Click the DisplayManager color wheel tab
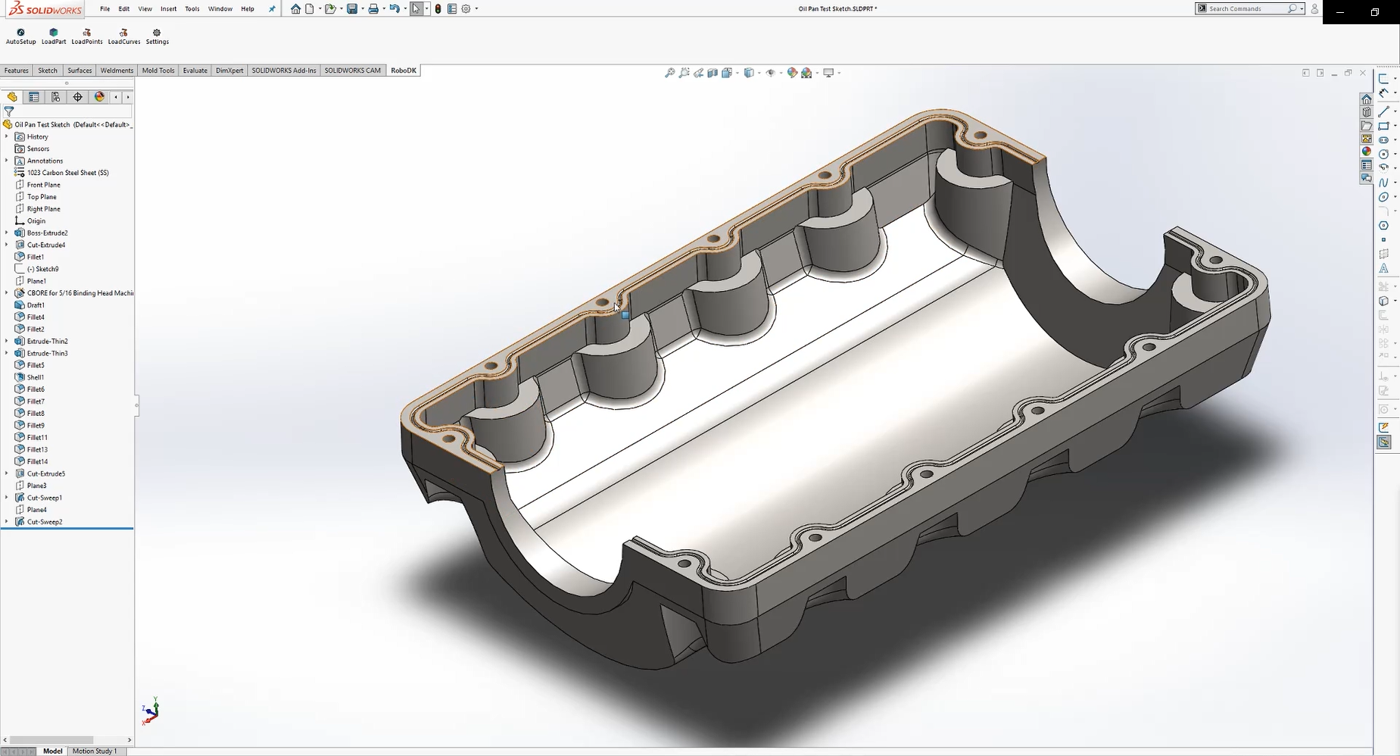The width and height of the screenshot is (1400, 756). coord(99,96)
